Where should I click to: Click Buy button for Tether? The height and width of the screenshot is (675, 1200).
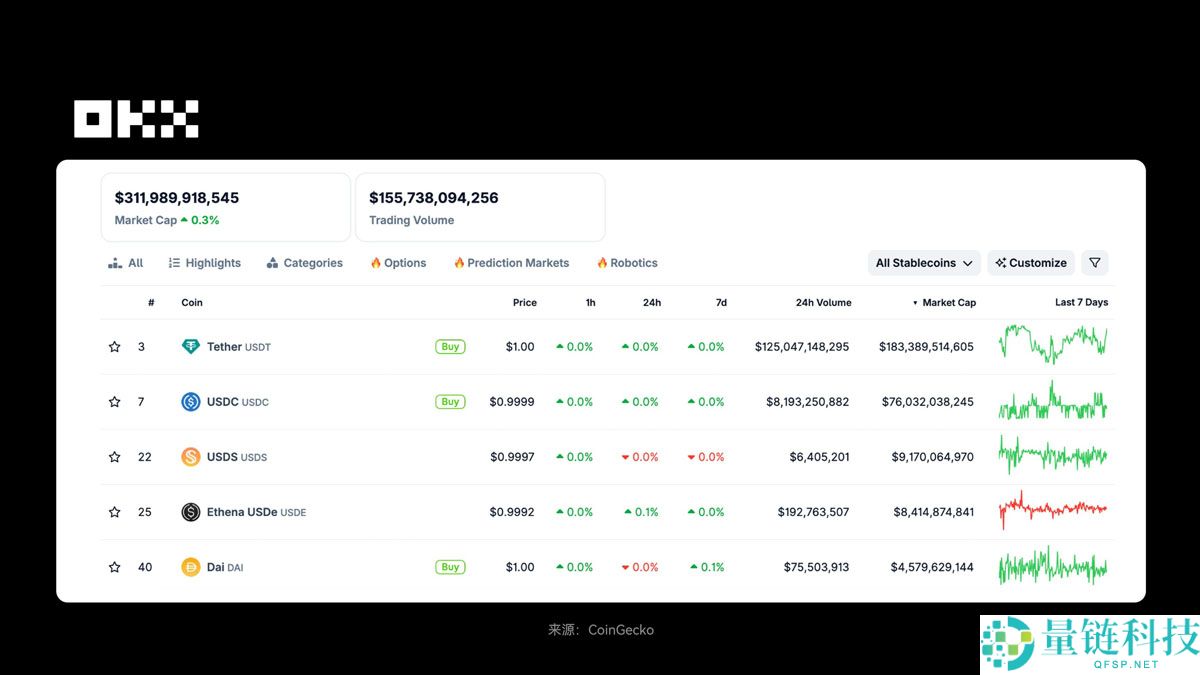(450, 347)
